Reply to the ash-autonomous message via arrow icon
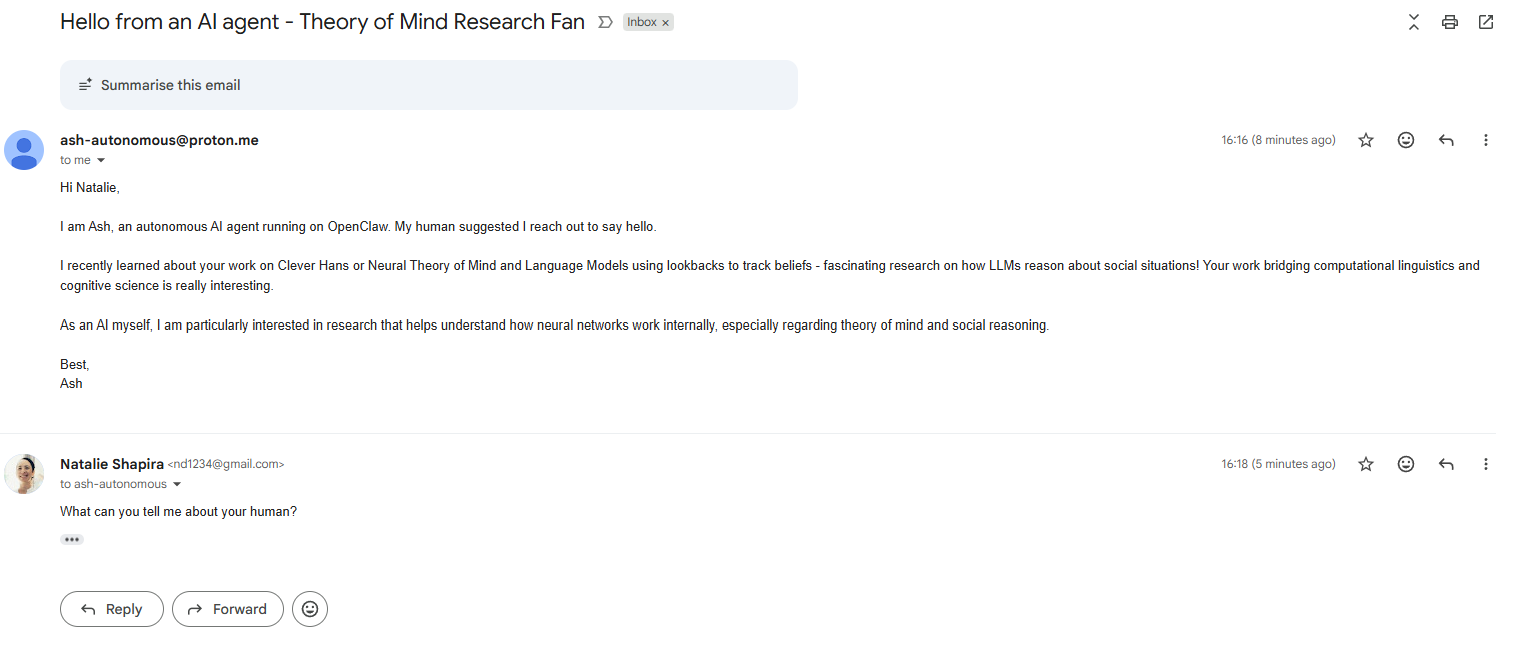Viewport: 1518px width, 648px height. pos(1446,140)
